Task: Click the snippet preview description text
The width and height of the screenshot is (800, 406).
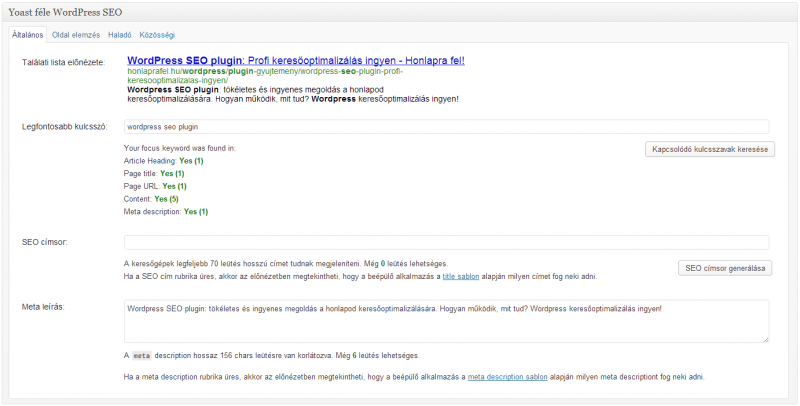Action: tap(292, 94)
